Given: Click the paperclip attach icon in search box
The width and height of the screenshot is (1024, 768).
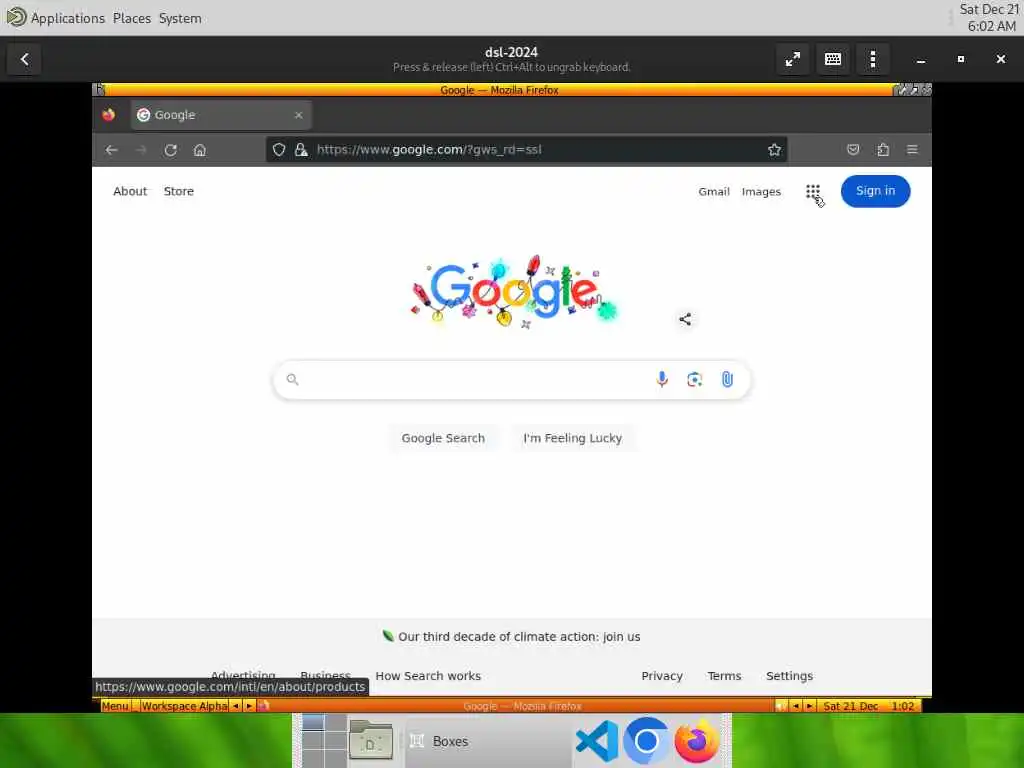Looking at the screenshot, I should tap(727, 379).
